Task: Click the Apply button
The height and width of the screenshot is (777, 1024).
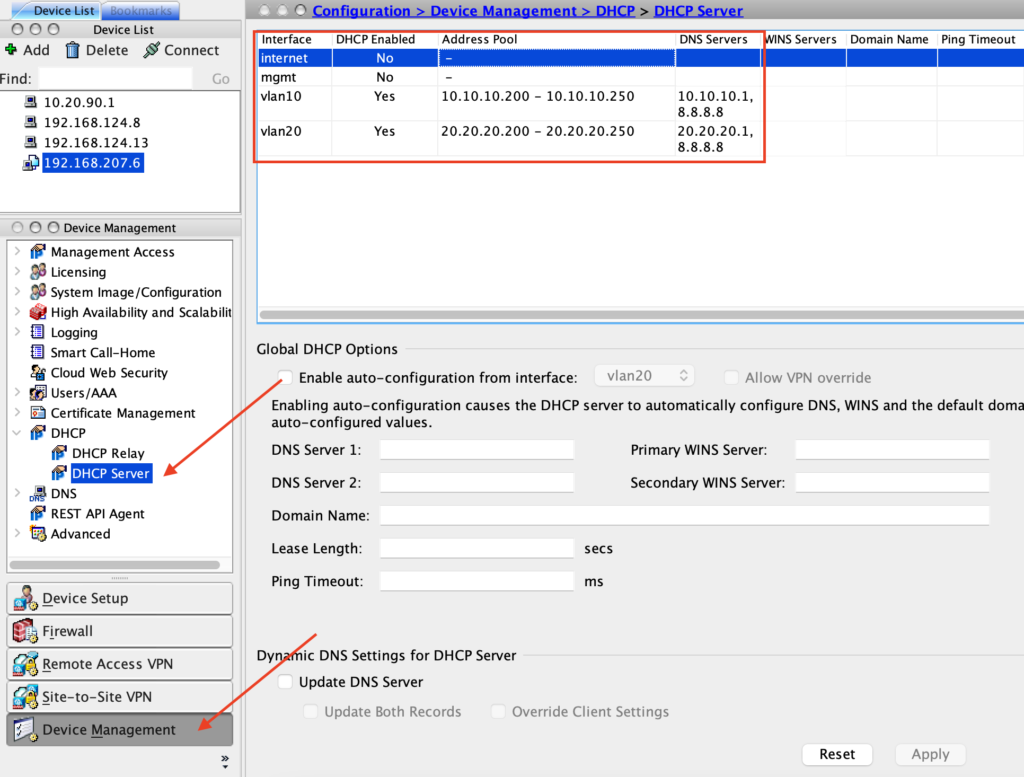Action: pos(930,754)
